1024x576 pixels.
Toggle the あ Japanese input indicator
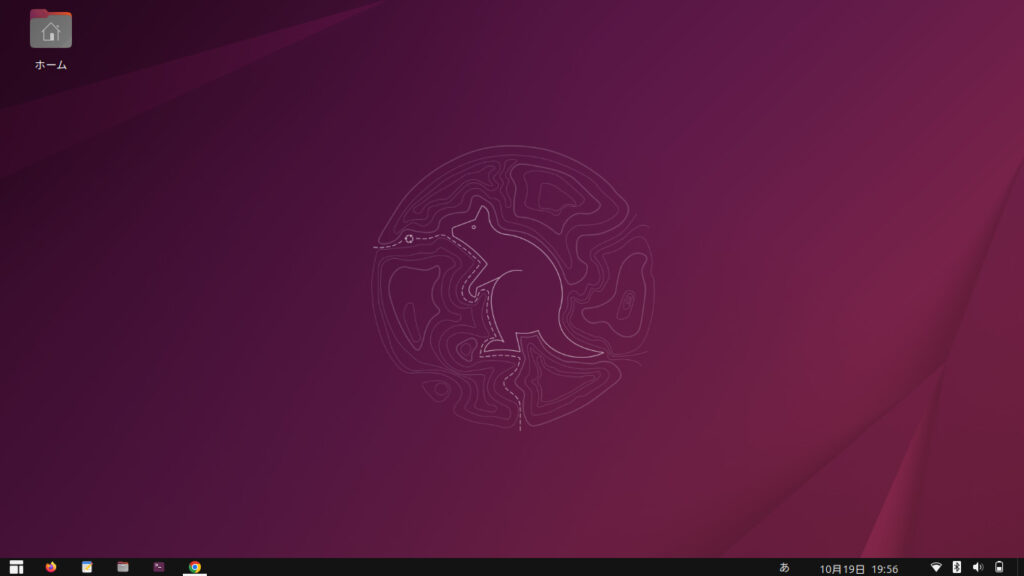click(x=784, y=567)
